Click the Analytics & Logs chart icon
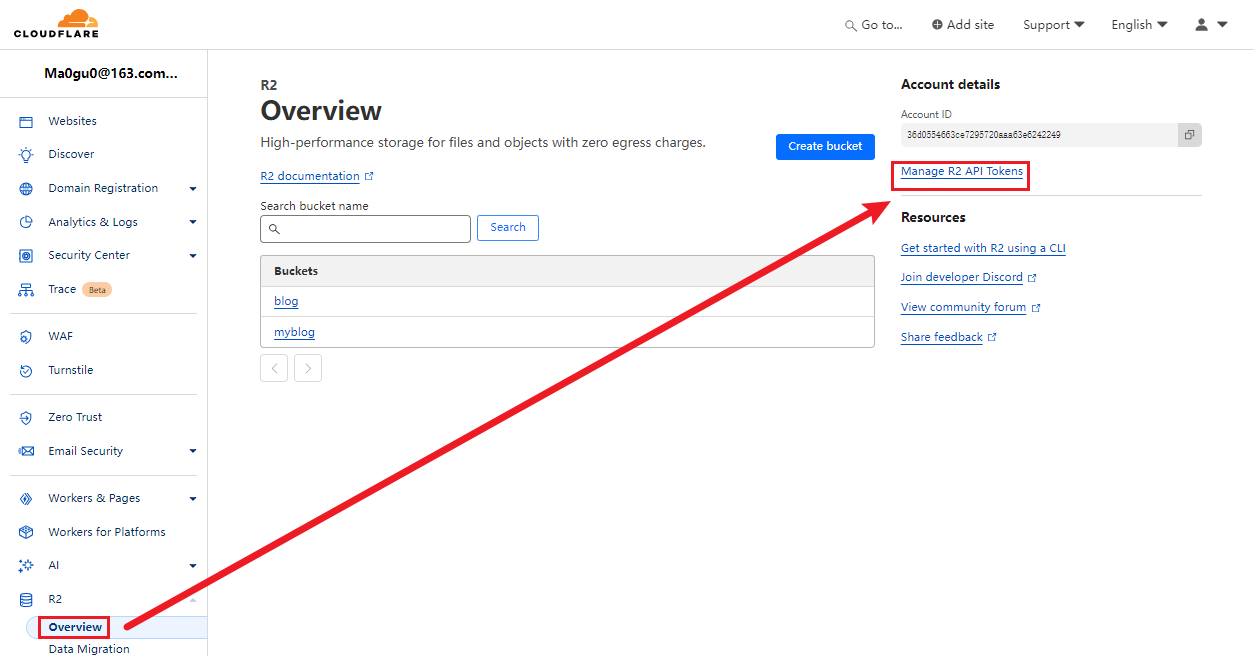The width and height of the screenshot is (1254, 656). (x=26, y=222)
